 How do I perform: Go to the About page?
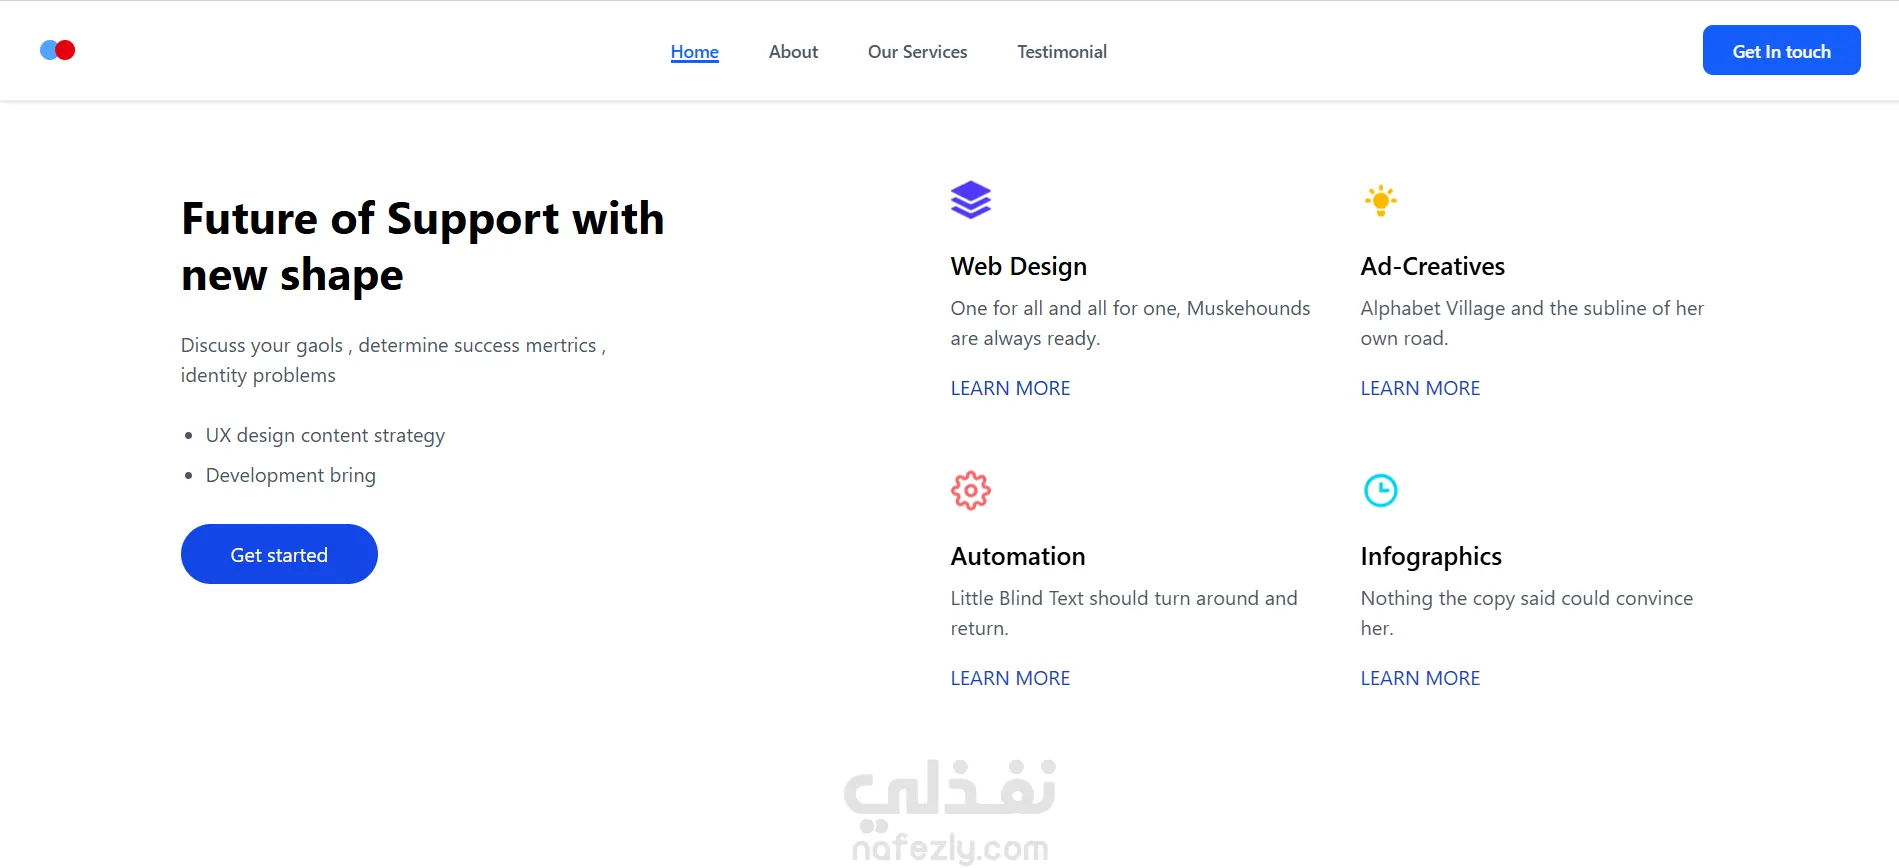tap(793, 52)
